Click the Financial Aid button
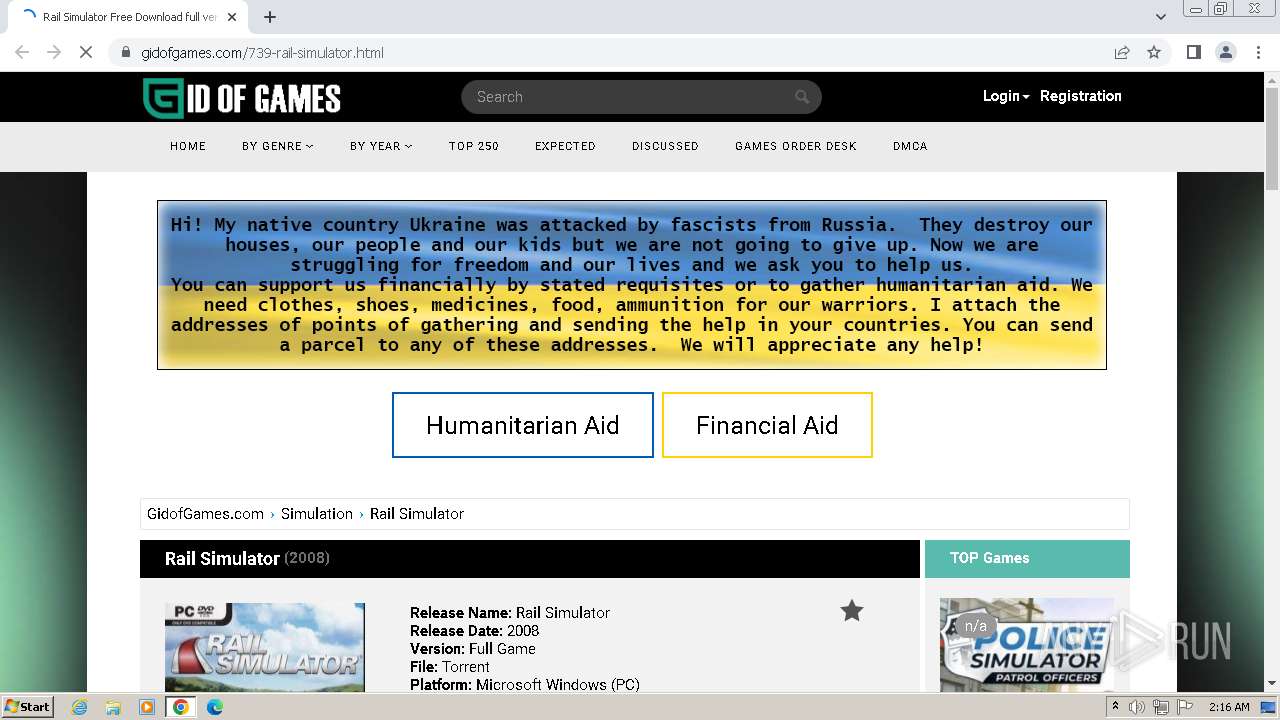Image resolution: width=1280 pixels, height=720 pixels. [767, 425]
